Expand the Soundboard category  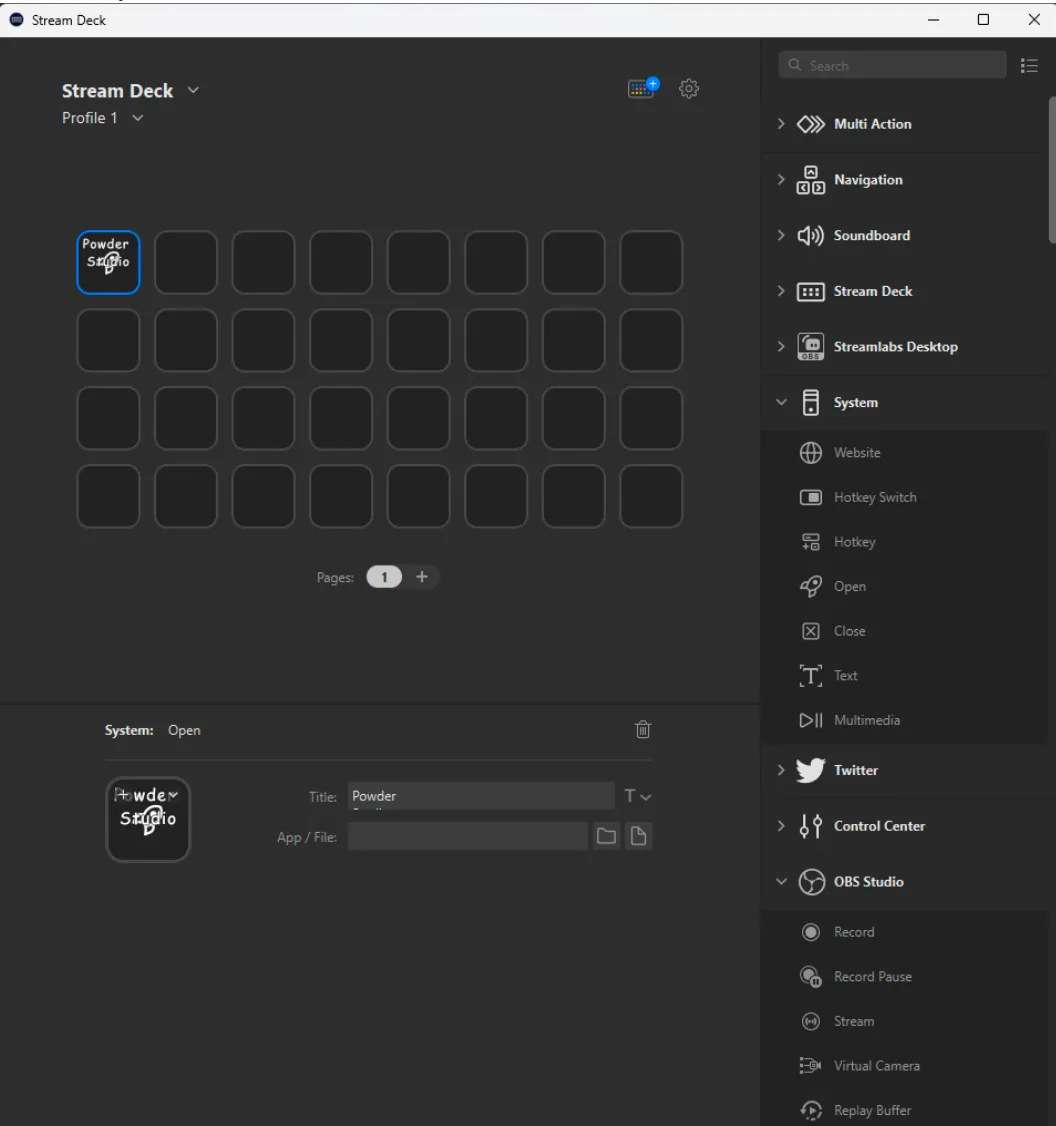pyautogui.click(x=781, y=236)
